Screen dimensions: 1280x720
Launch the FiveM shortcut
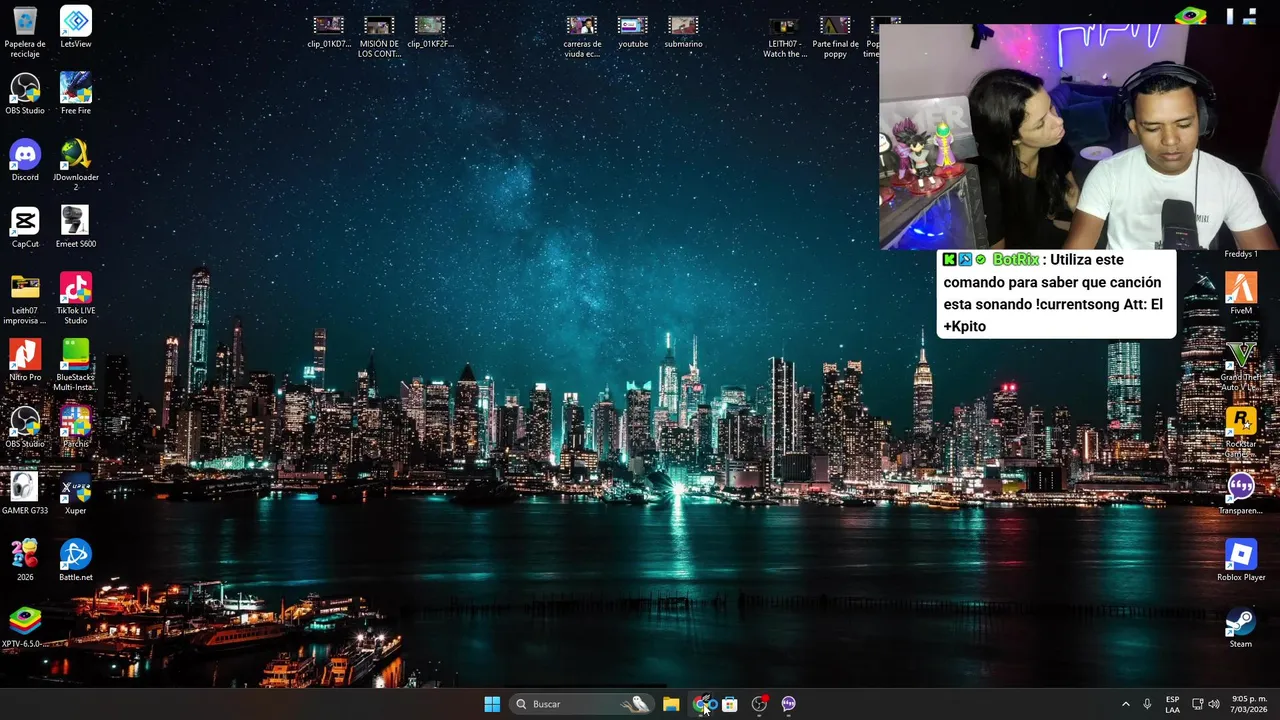pos(1241,293)
